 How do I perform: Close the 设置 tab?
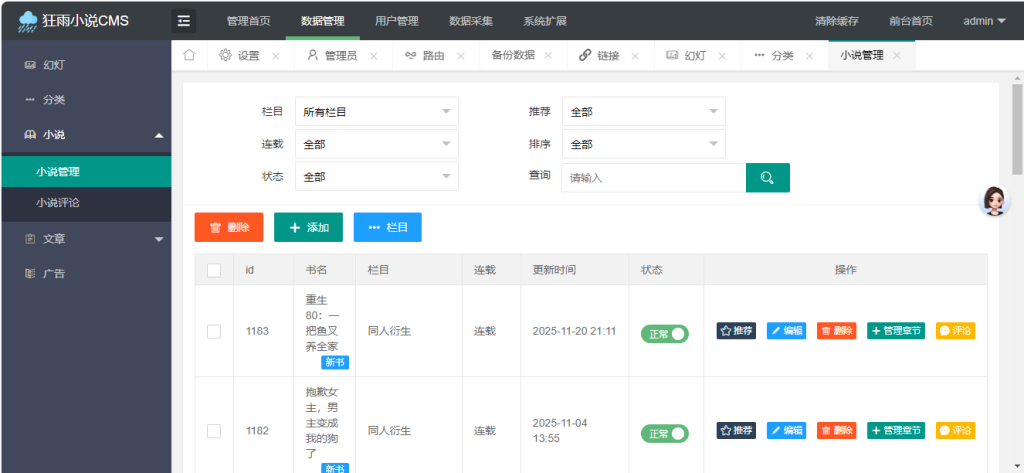(x=276, y=56)
